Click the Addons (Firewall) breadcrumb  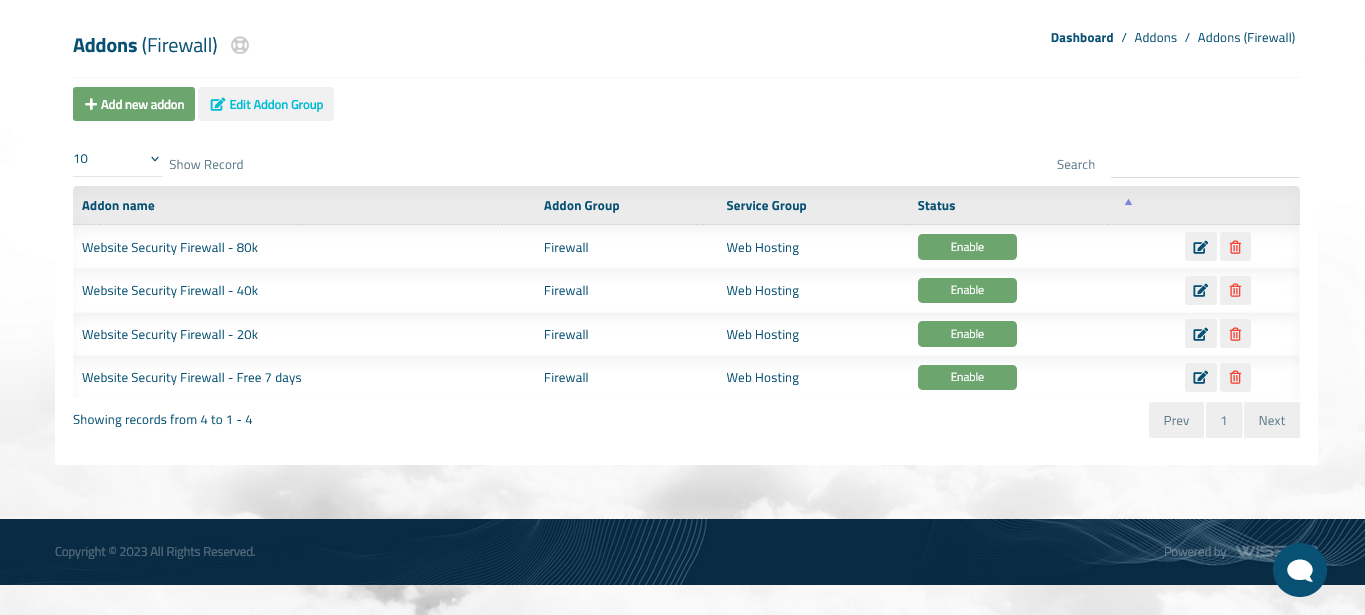pyautogui.click(x=1246, y=38)
